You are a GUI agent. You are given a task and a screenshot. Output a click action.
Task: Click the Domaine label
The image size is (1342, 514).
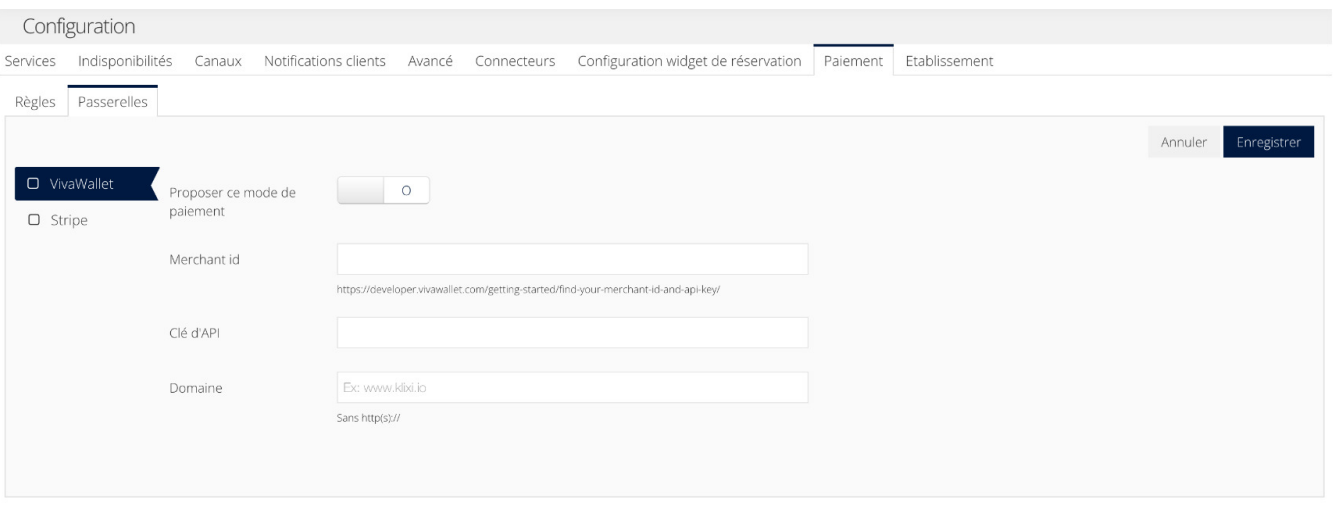pos(195,388)
